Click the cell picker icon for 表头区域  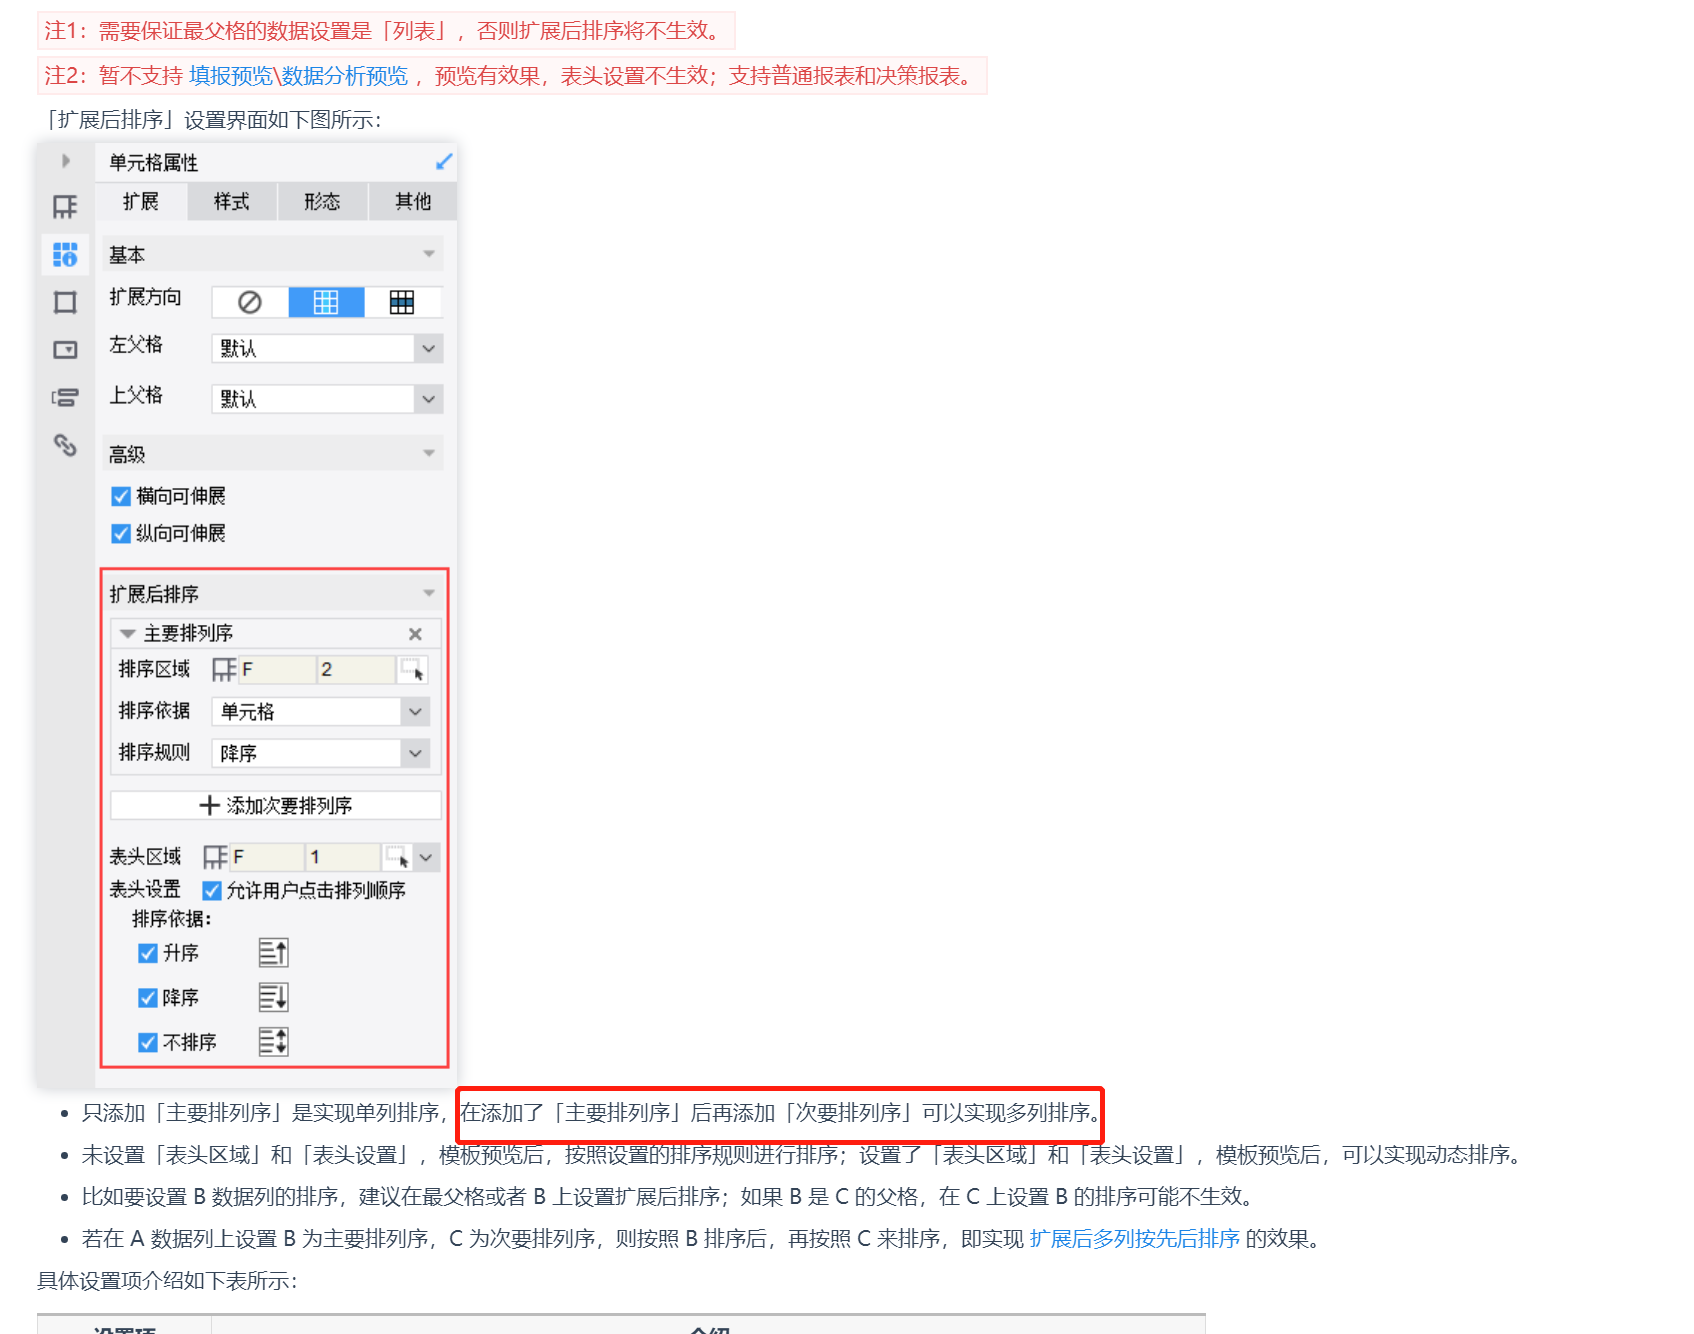397,857
